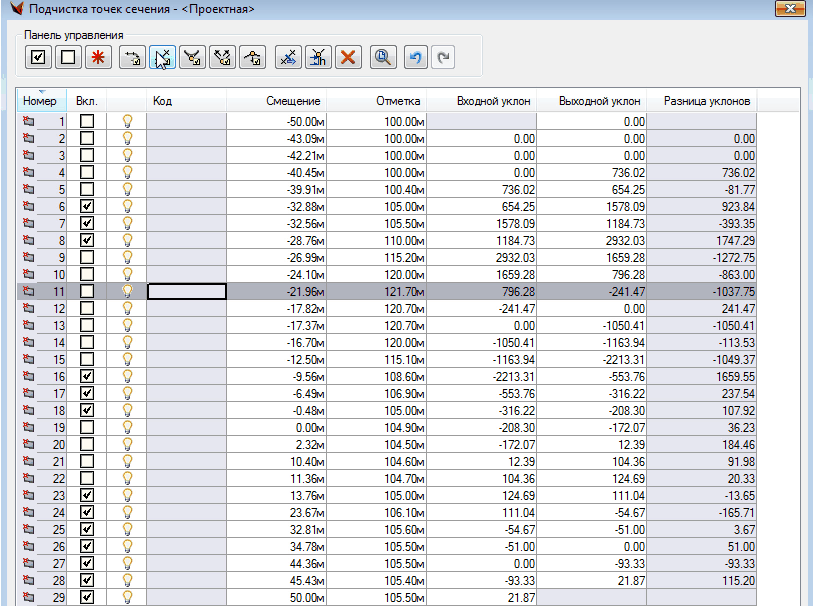Disable the checkbox in row 23
The width and height of the screenshot is (813, 606).
tap(87, 495)
